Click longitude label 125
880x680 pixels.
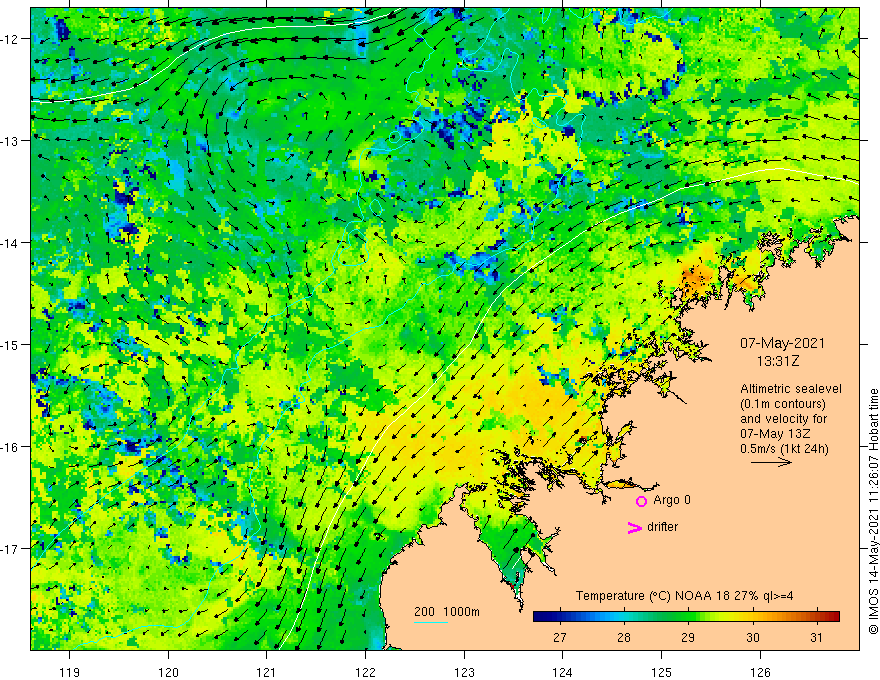[x=661, y=672]
